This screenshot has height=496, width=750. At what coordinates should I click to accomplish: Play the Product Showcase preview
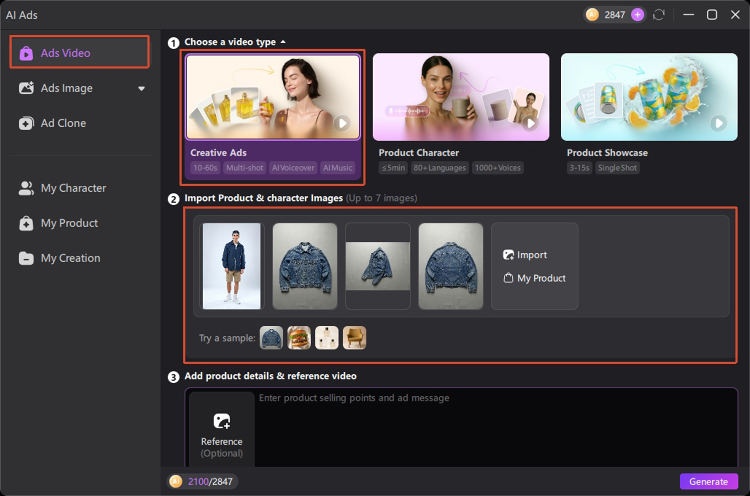[718, 123]
